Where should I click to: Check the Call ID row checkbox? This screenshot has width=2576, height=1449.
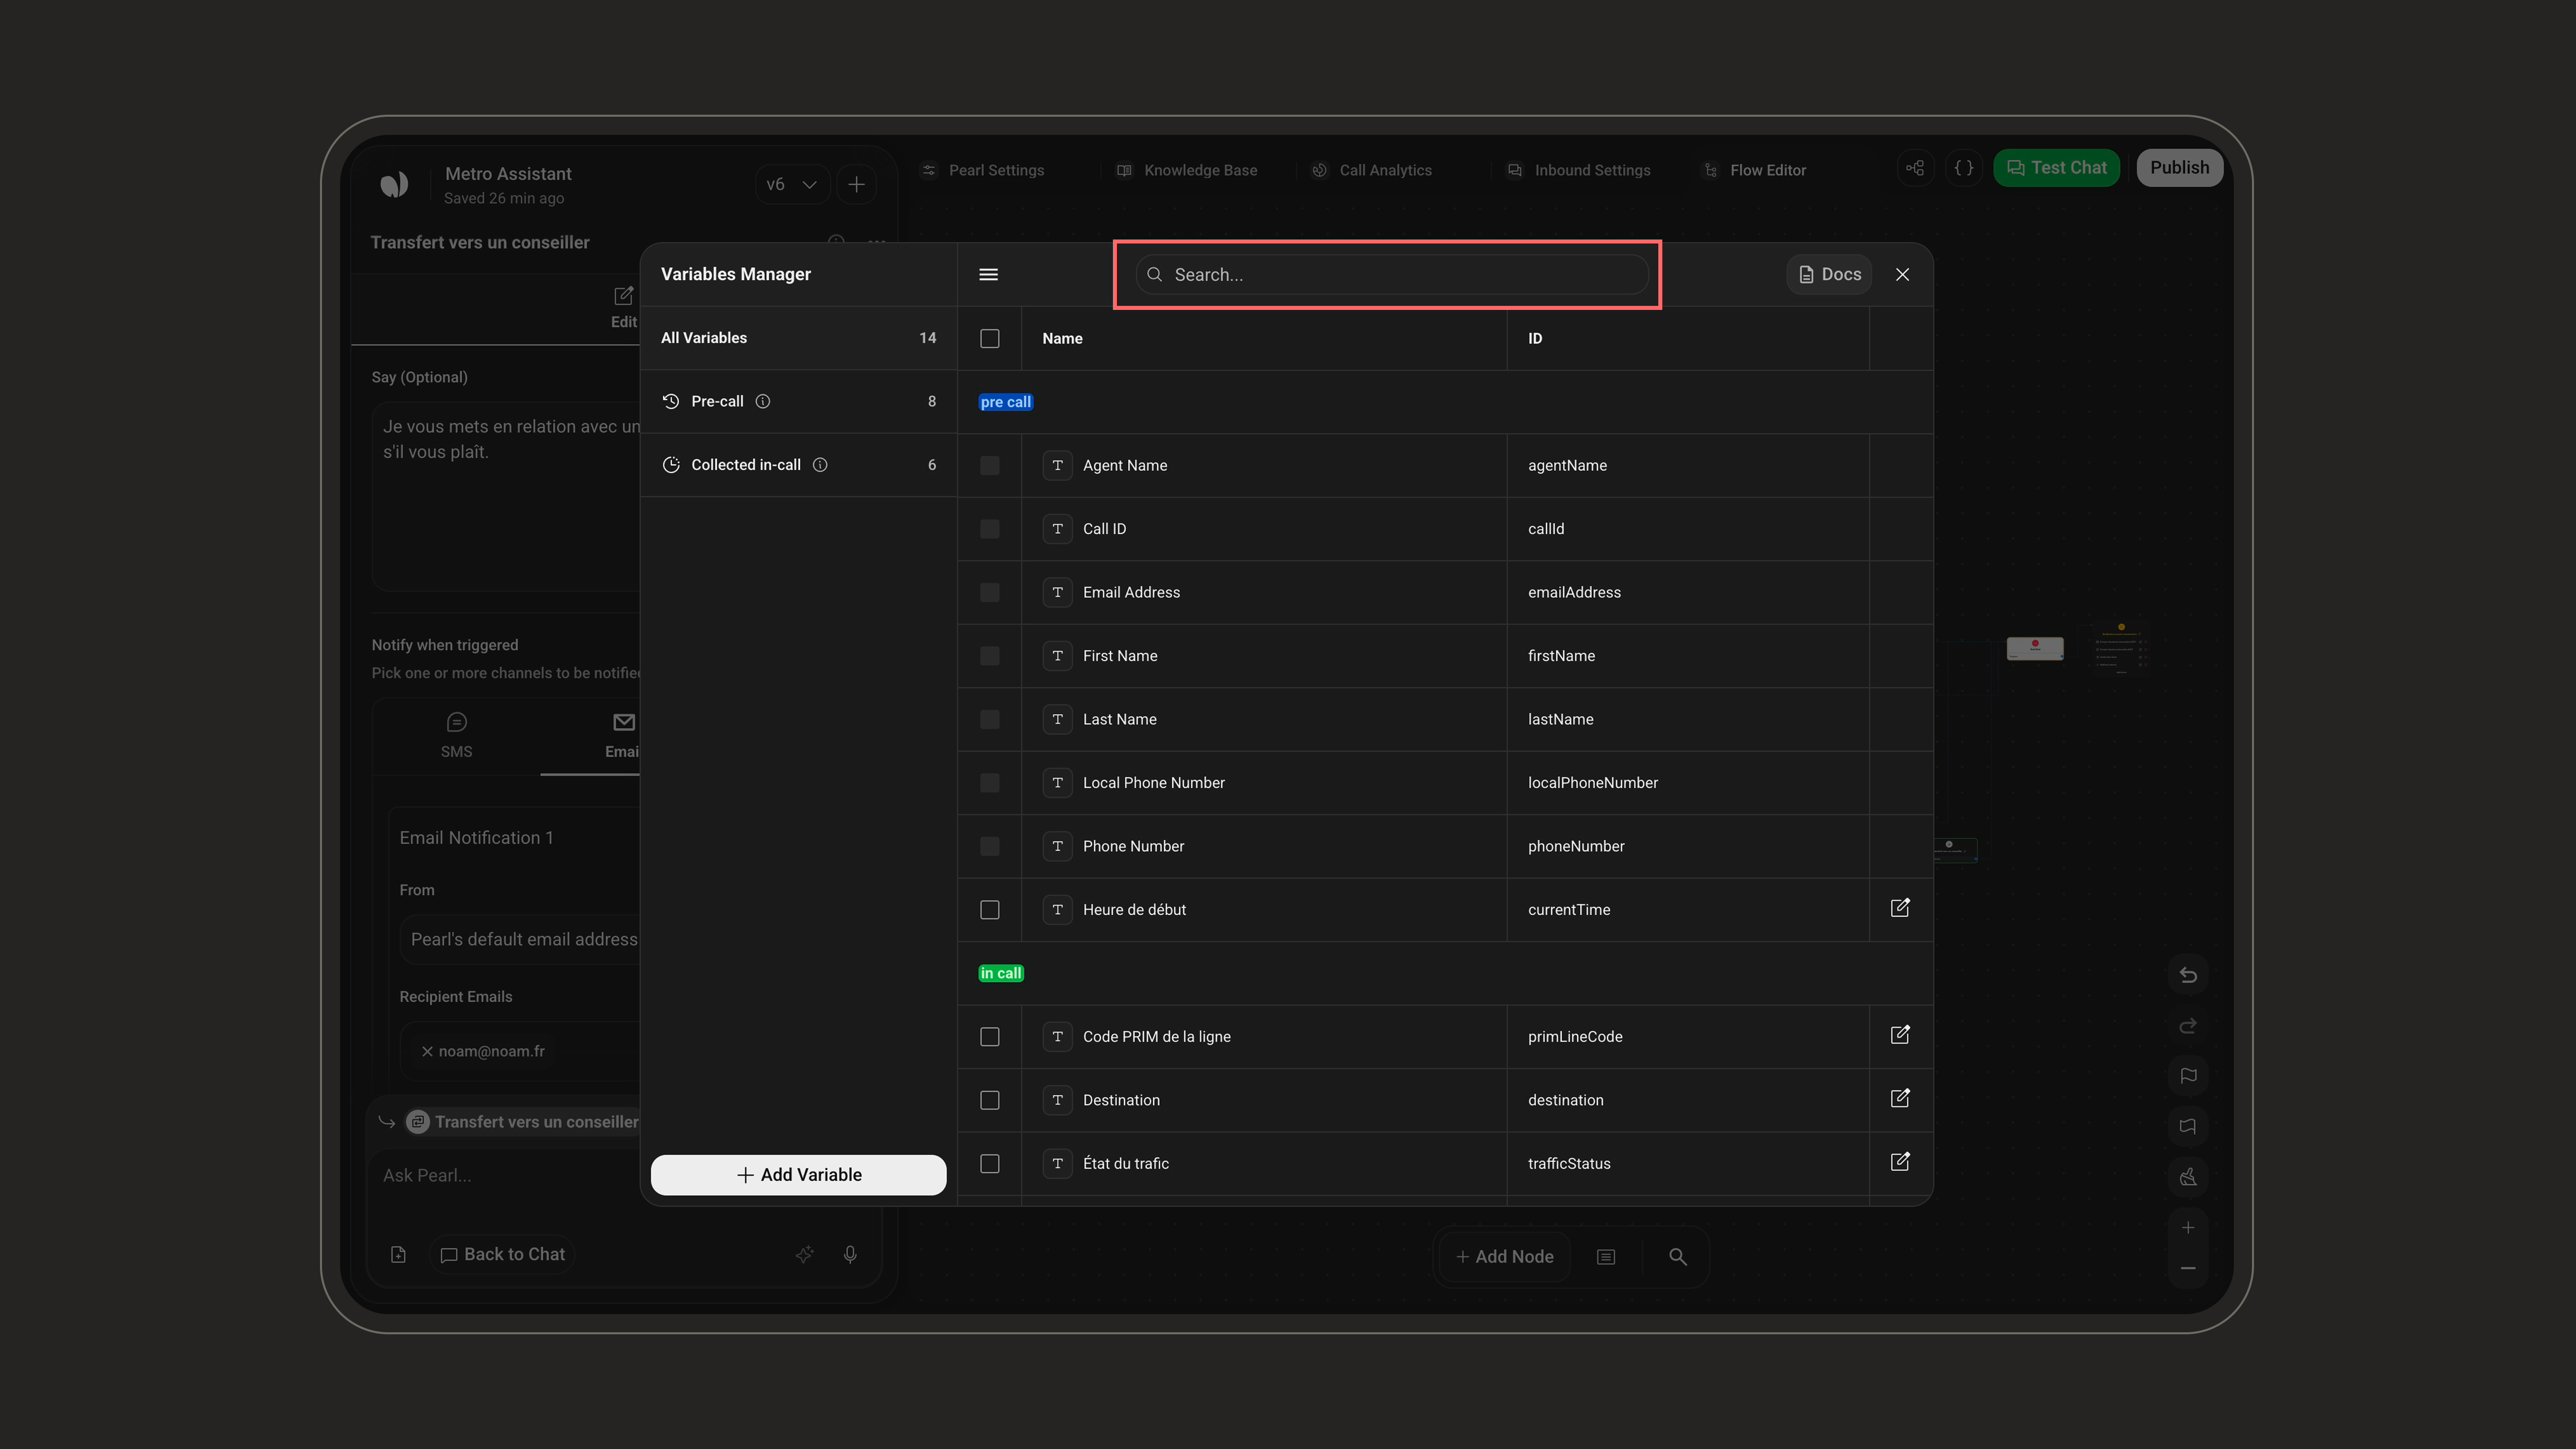click(x=990, y=529)
